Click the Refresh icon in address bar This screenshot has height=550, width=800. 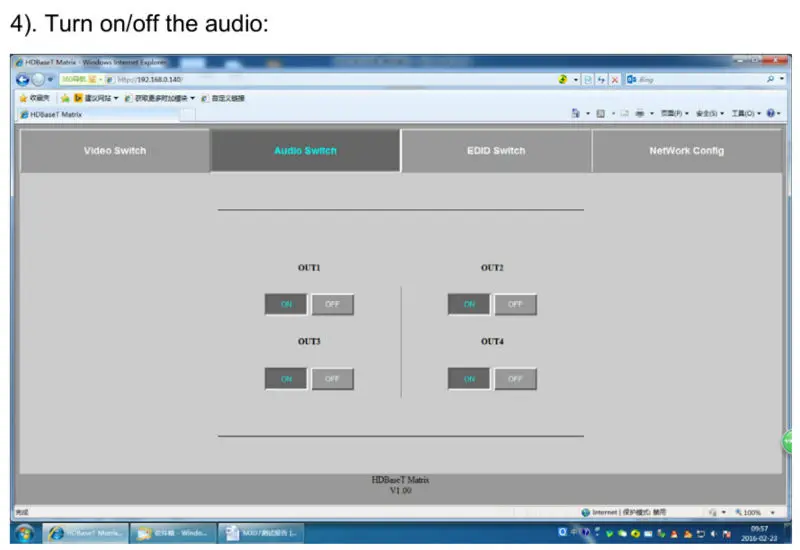(x=602, y=80)
